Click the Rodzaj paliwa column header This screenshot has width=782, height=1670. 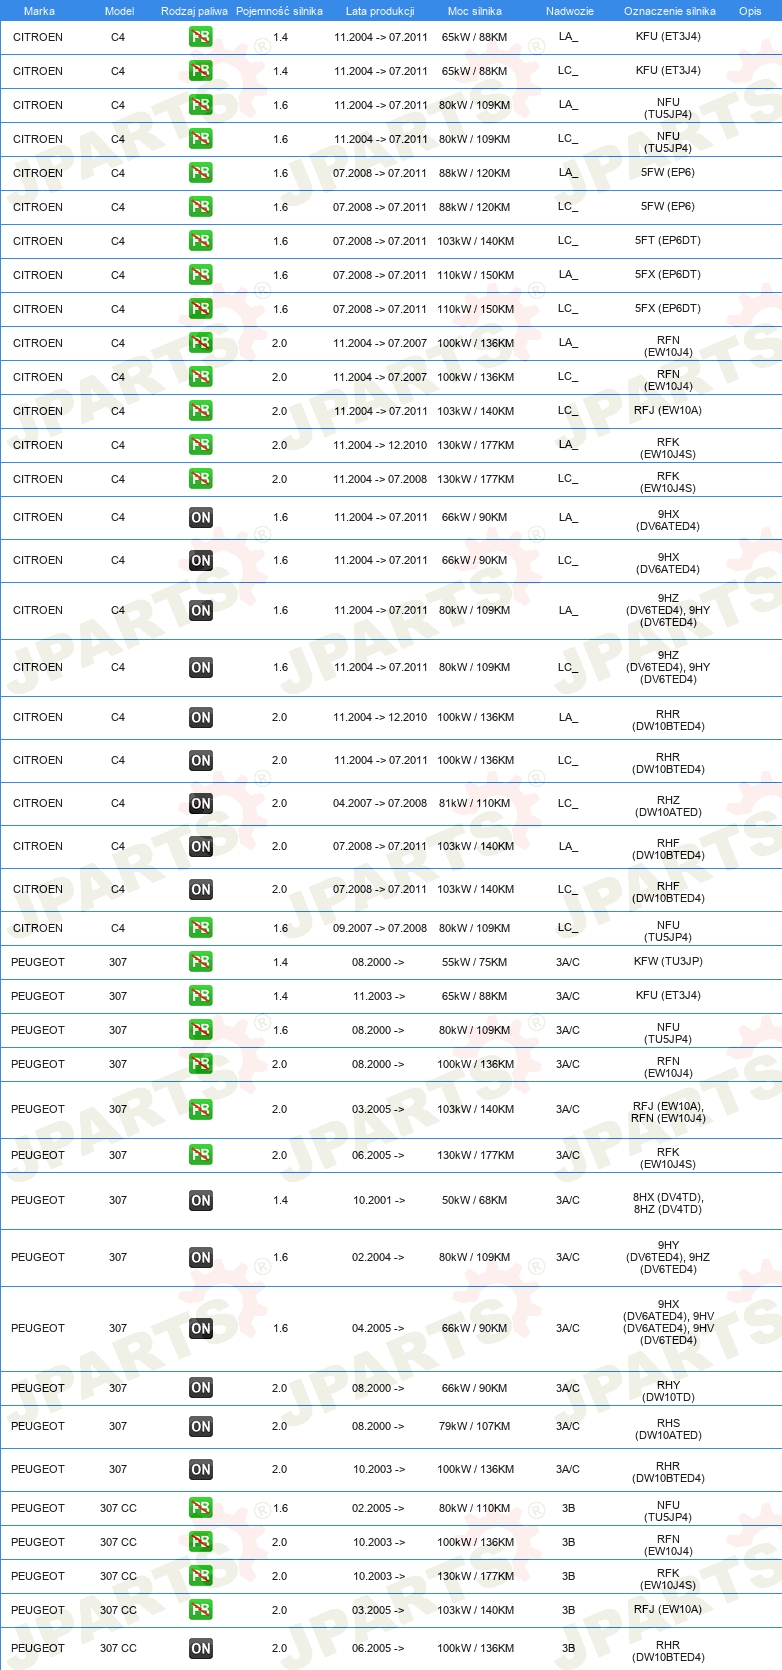pyautogui.click(x=194, y=11)
